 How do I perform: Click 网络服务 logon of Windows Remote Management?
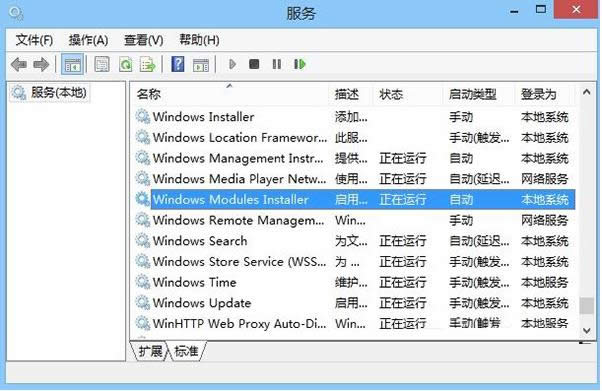(x=544, y=220)
